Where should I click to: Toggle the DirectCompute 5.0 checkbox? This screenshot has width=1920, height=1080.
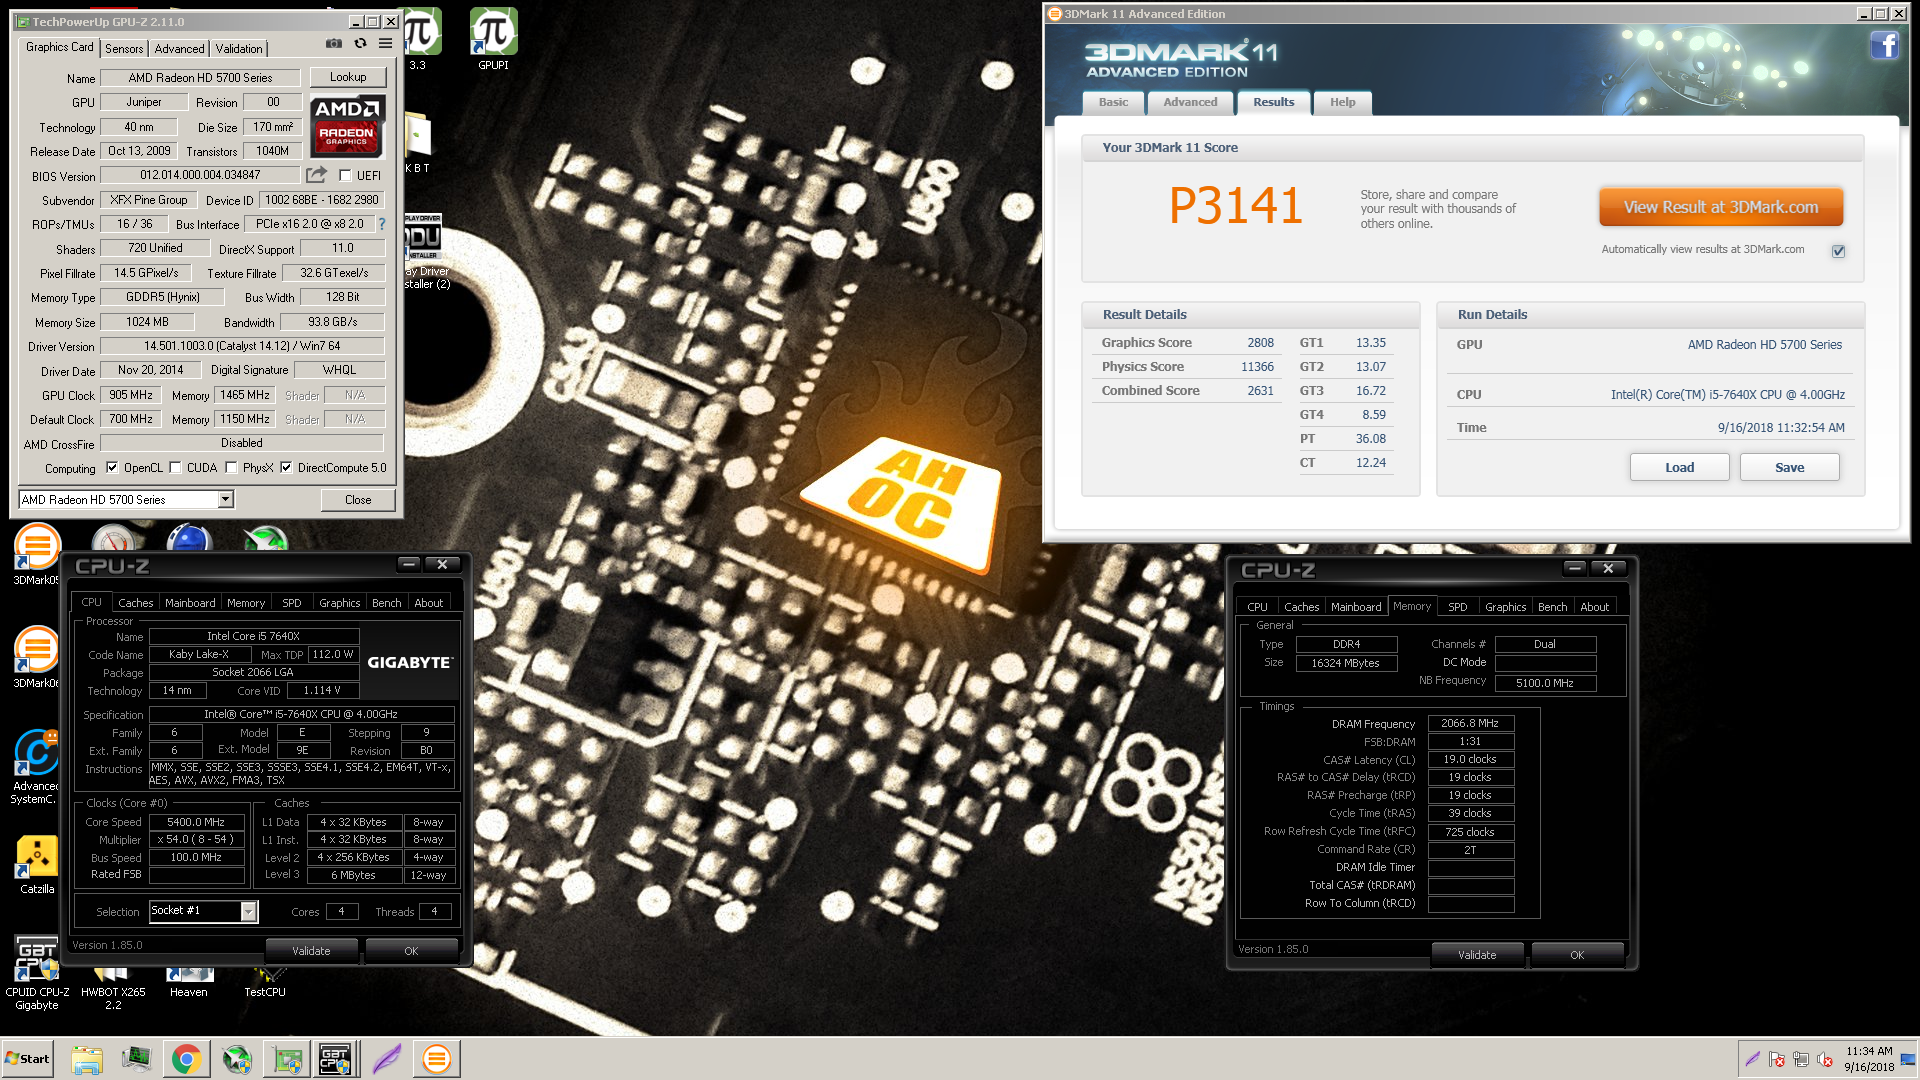286,468
